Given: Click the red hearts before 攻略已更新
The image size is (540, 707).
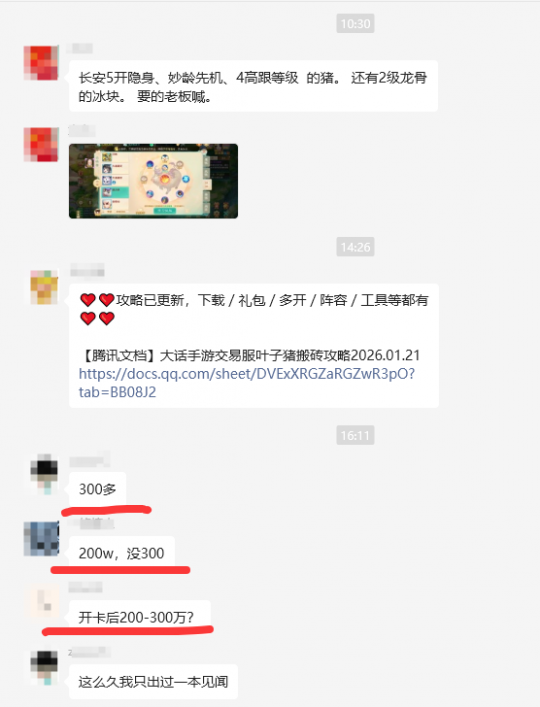Looking at the screenshot, I should (x=97, y=300).
